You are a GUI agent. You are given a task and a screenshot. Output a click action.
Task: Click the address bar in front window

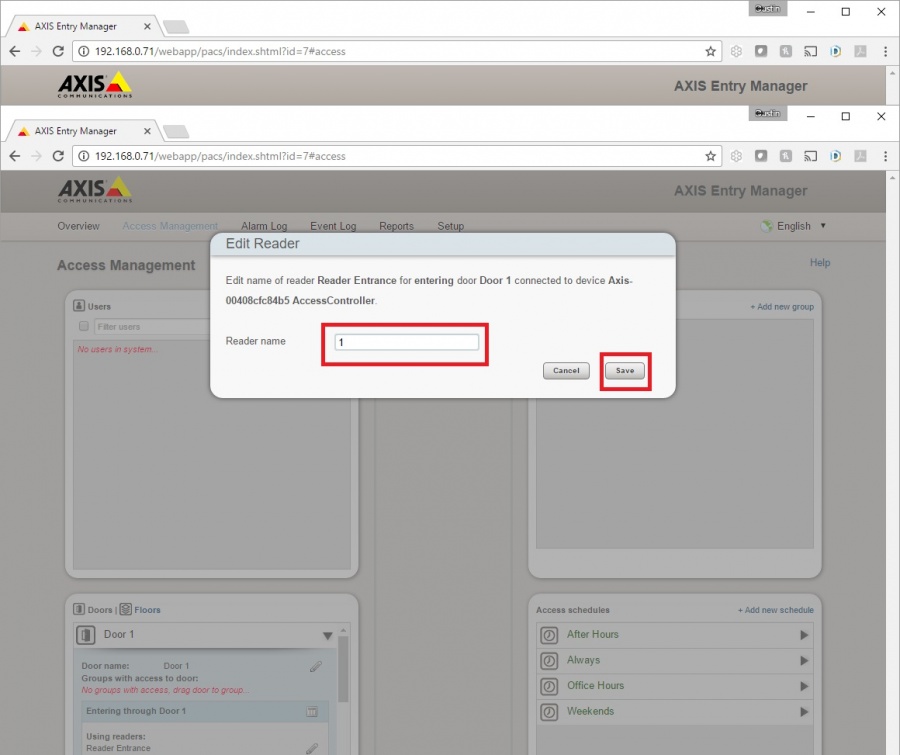click(396, 156)
